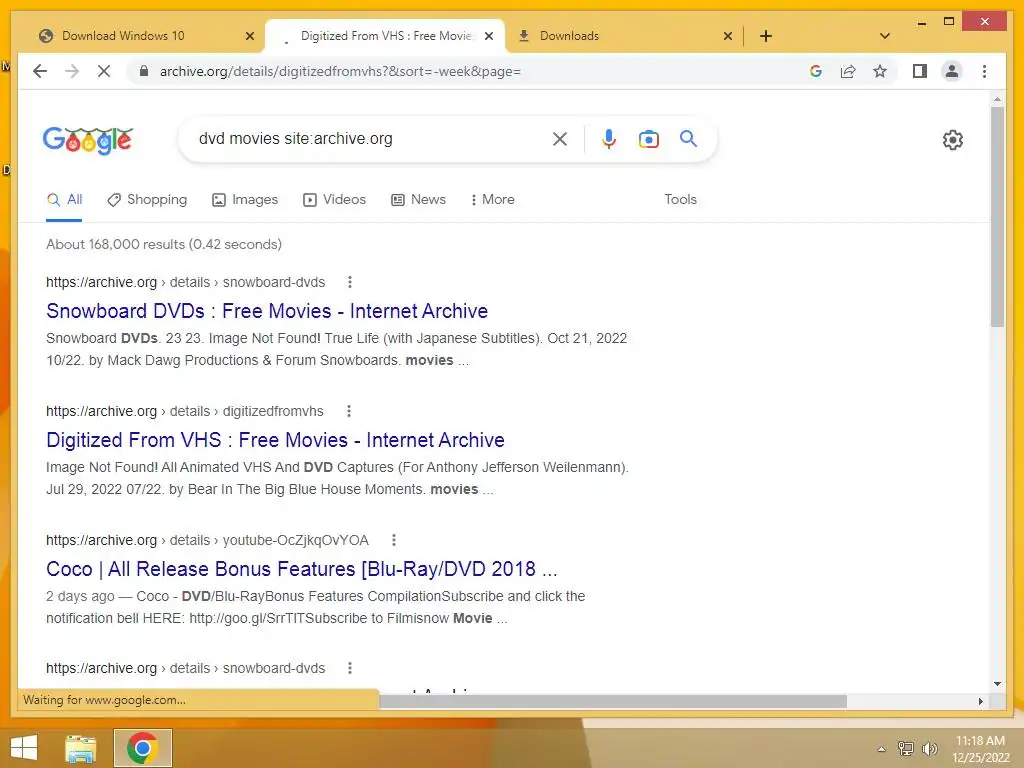
Task: Click the archive.org snowboard-dvds breadcrumb of the first result
Action: pos(185,282)
